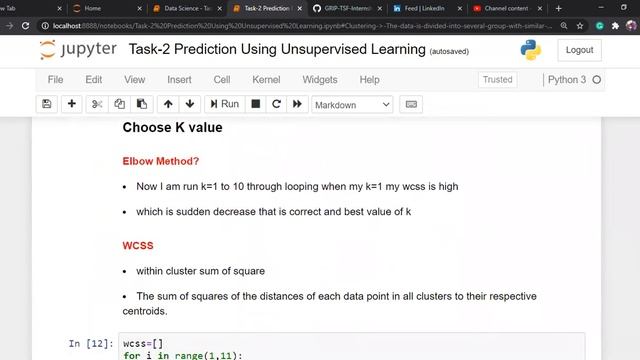Save and checkpoint the notebook
Image resolution: width=640 pixels, height=360 pixels.
[x=47, y=104]
